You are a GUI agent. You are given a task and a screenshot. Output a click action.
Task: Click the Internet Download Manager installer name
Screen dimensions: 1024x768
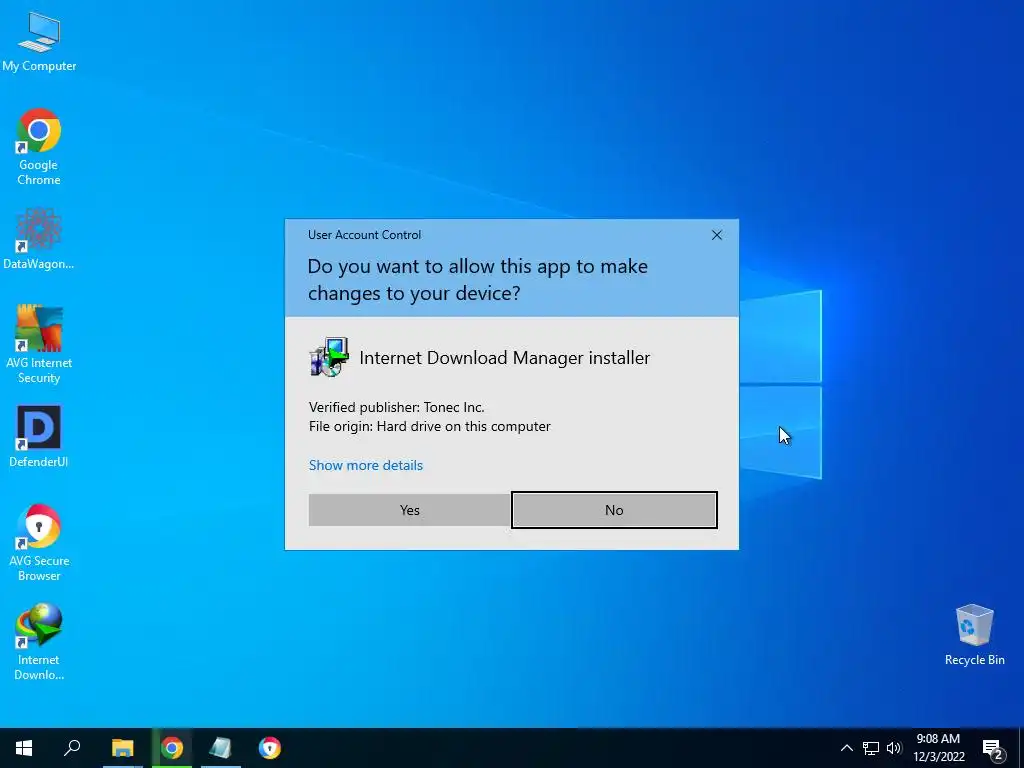[x=505, y=357]
